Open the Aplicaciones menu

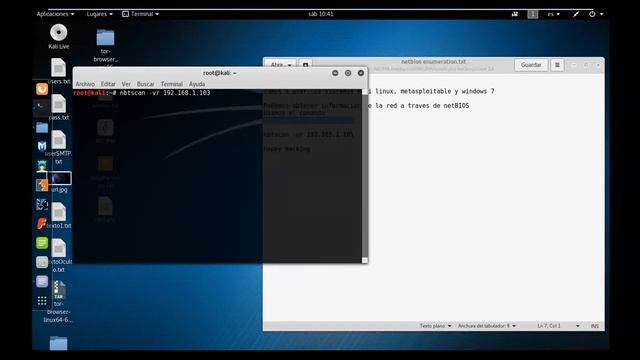pos(56,14)
